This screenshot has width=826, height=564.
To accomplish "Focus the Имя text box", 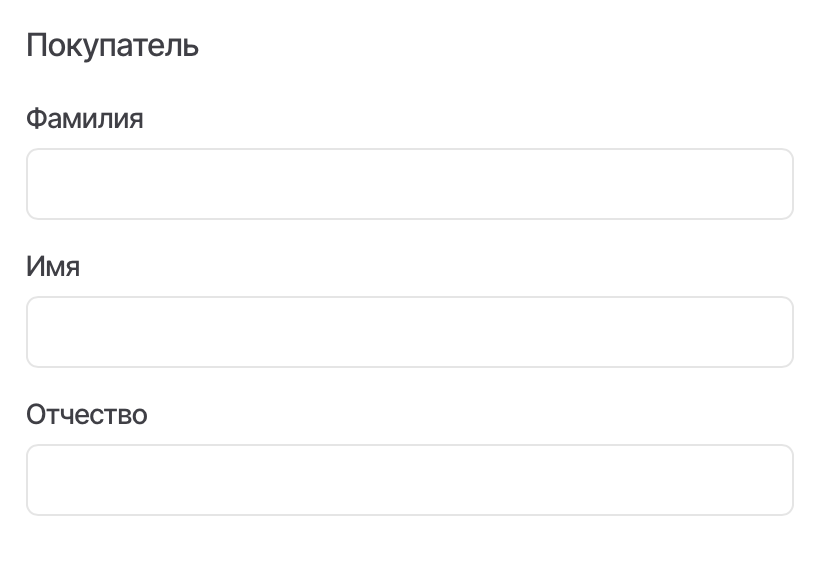I will 410,332.
